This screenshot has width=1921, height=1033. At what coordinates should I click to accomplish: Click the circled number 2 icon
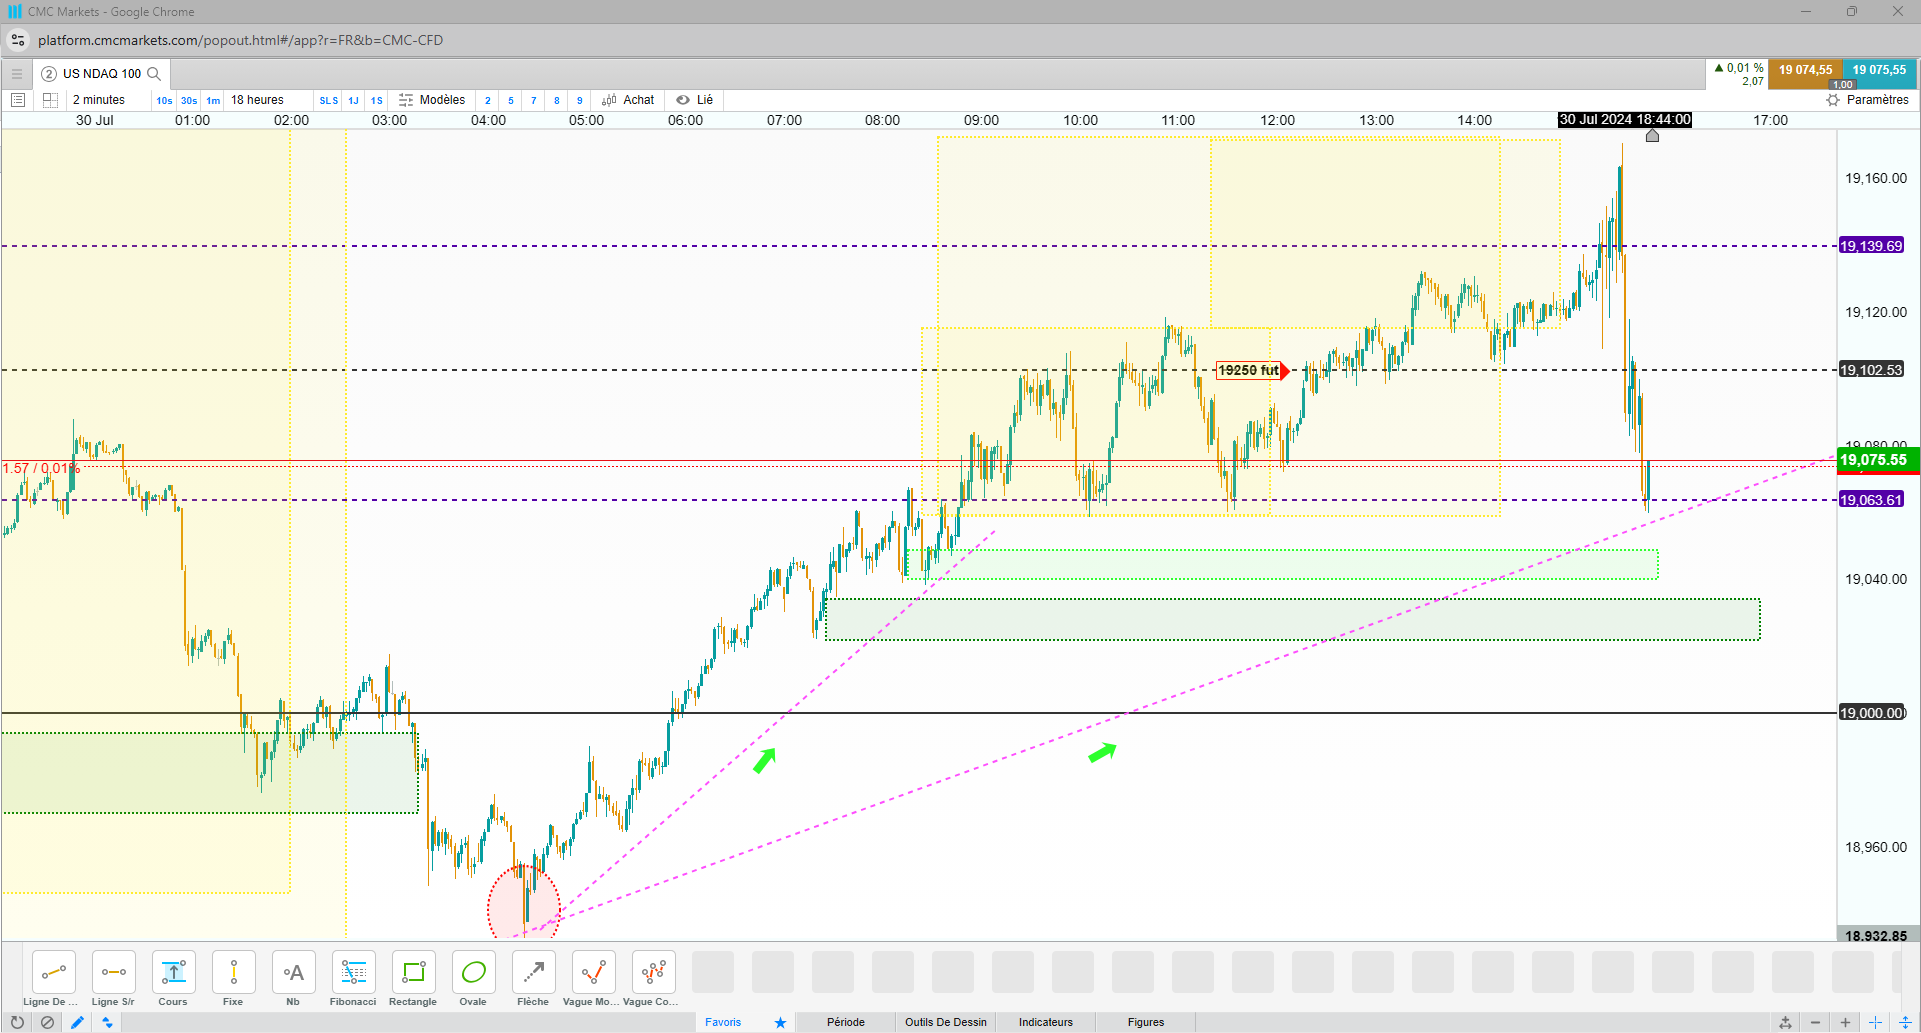tap(49, 74)
